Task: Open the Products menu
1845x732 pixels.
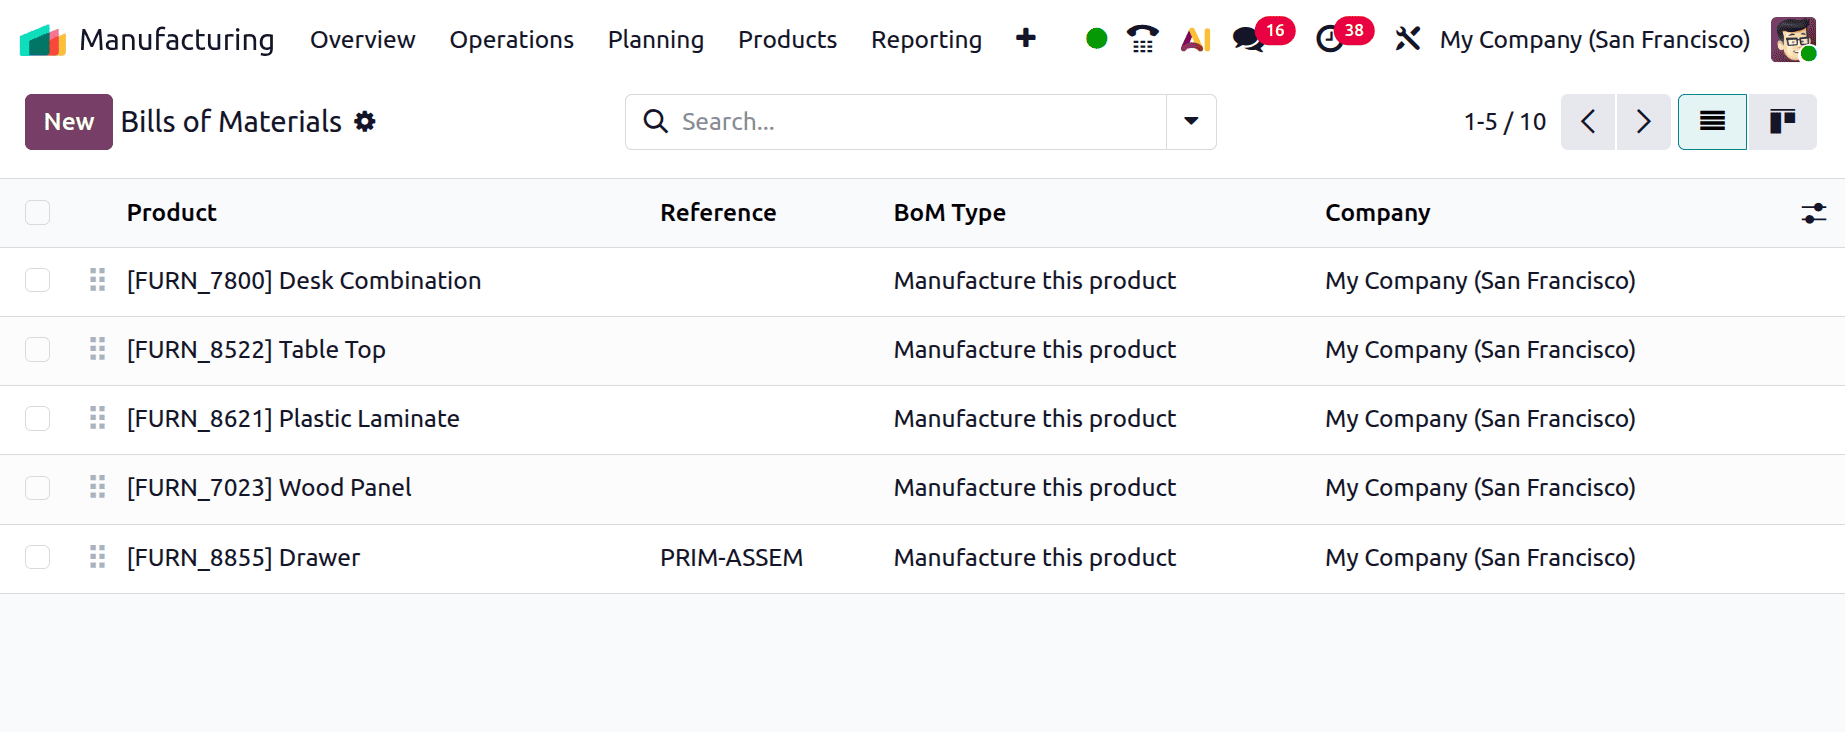Action: click(x=787, y=40)
